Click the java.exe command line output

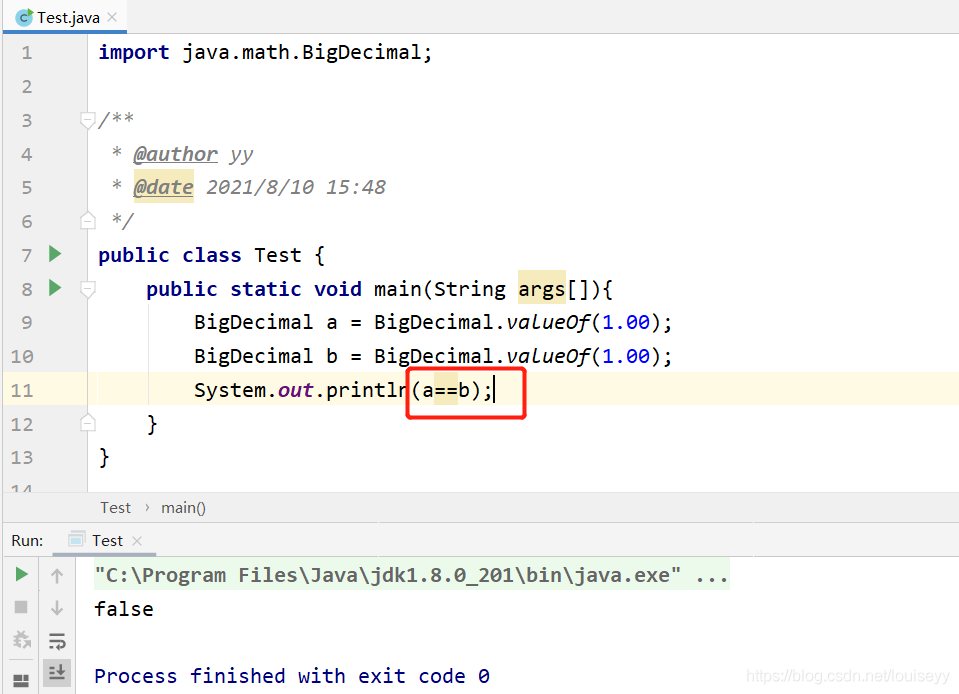click(411, 575)
